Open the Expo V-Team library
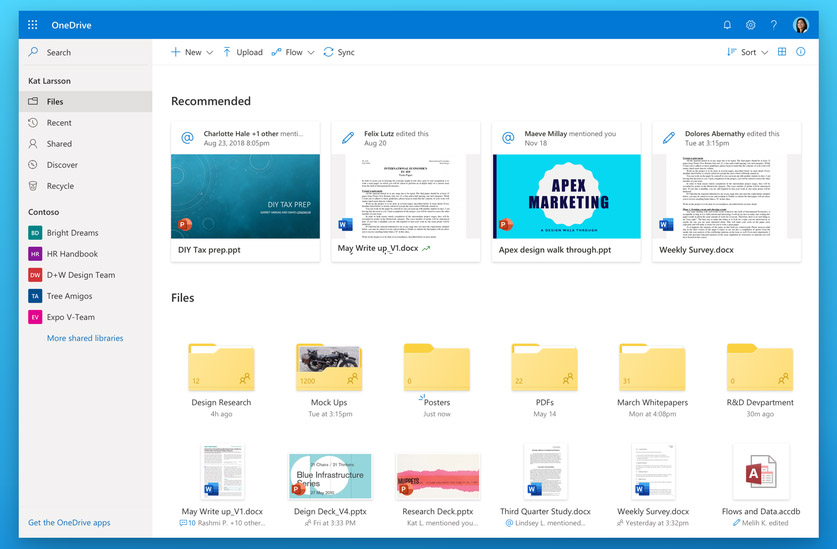Image resolution: width=837 pixels, height=549 pixels. point(85,317)
